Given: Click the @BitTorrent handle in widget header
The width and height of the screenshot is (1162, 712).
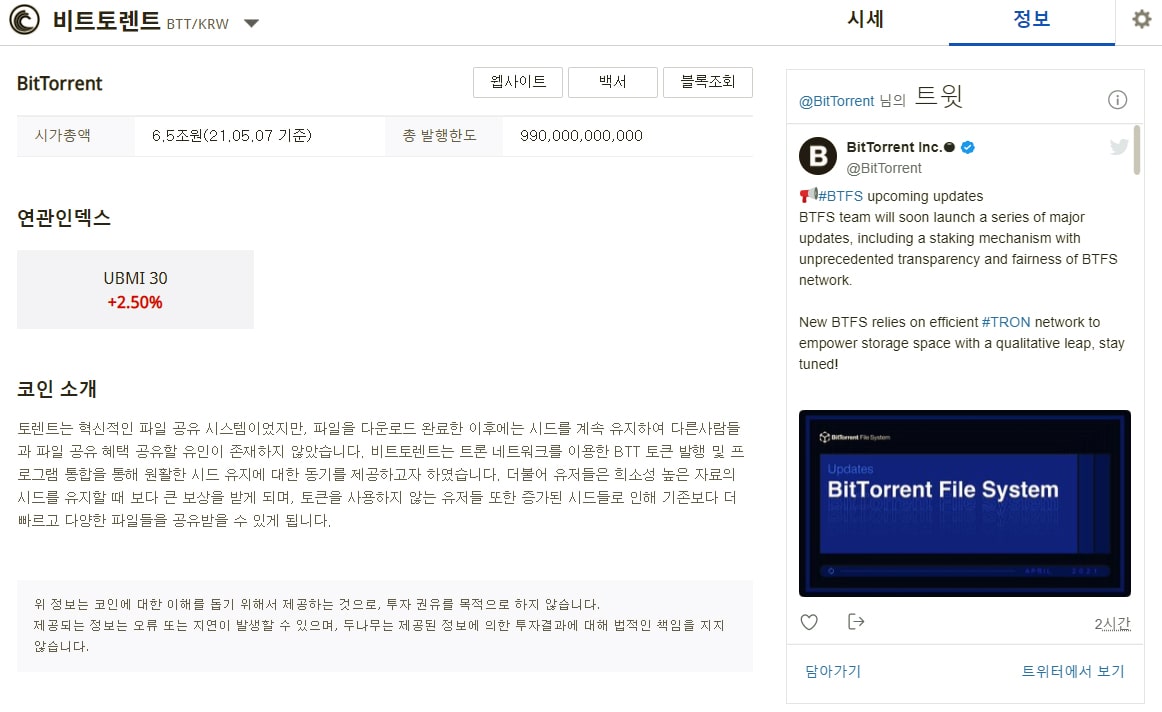Looking at the screenshot, I should pyautogui.click(x=837, y=101).
